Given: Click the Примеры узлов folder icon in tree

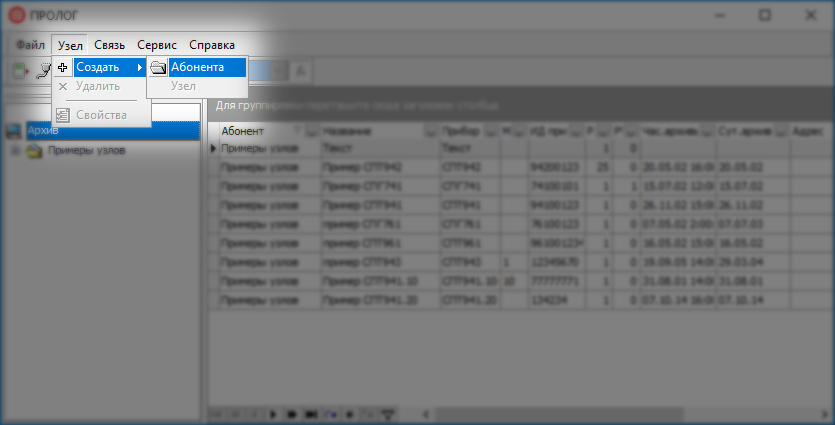Looking at the screenshot, I should click(x=33, y=151).
